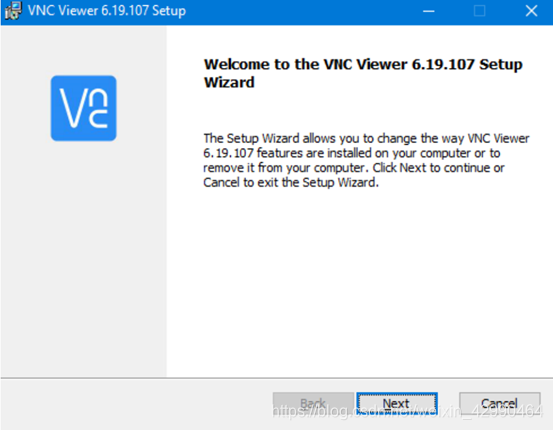The image size is (553, 430).
Task: Minimize the VNC Viewer Setup window
Action: 429,11
